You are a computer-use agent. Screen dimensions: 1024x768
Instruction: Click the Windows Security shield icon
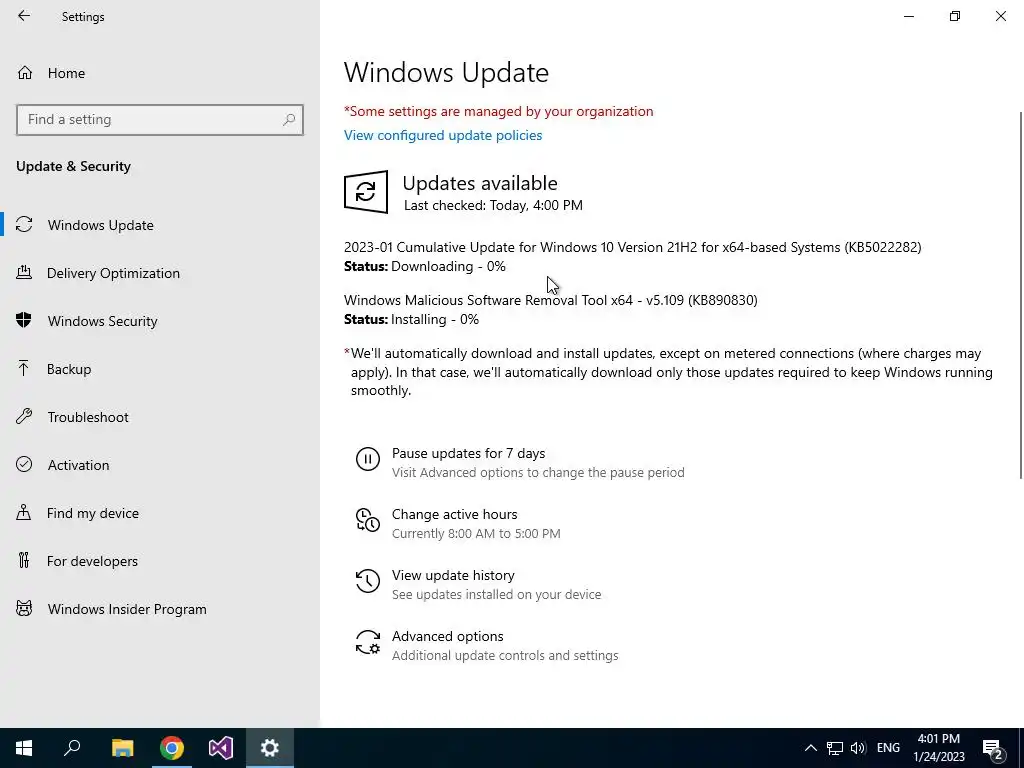click(x=24, y=320)
